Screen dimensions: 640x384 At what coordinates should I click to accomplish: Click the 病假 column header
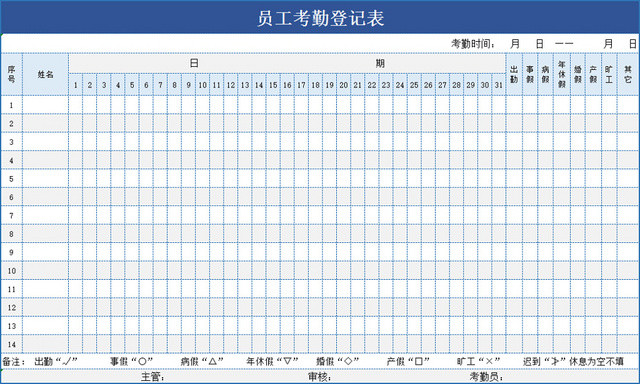545,74
